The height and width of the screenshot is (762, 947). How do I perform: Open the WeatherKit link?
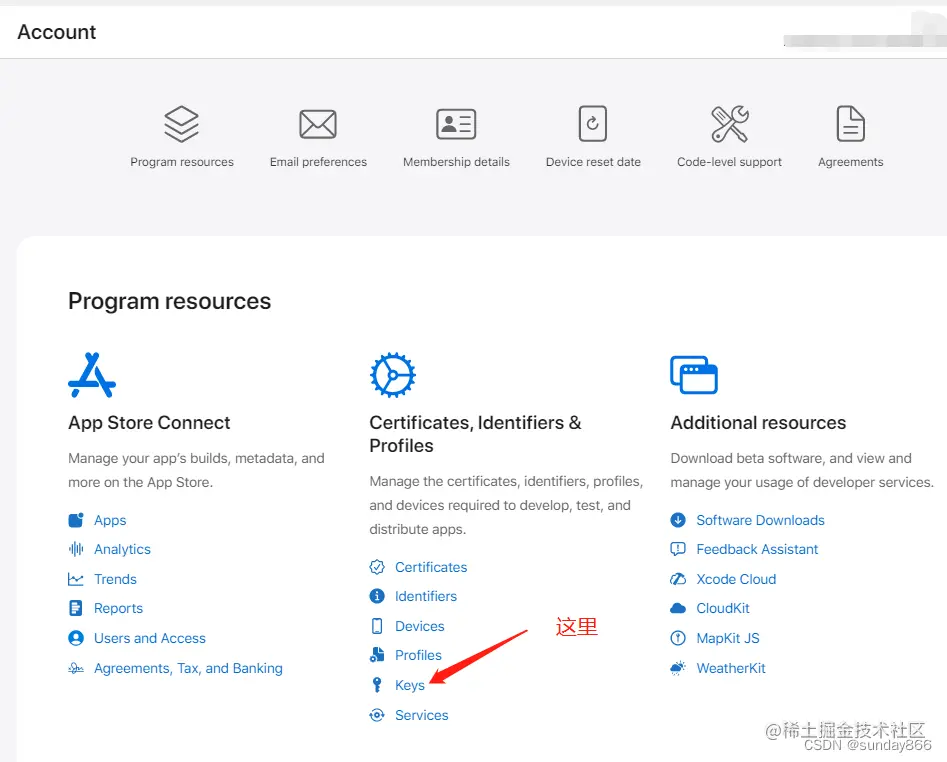pos(731,668)
